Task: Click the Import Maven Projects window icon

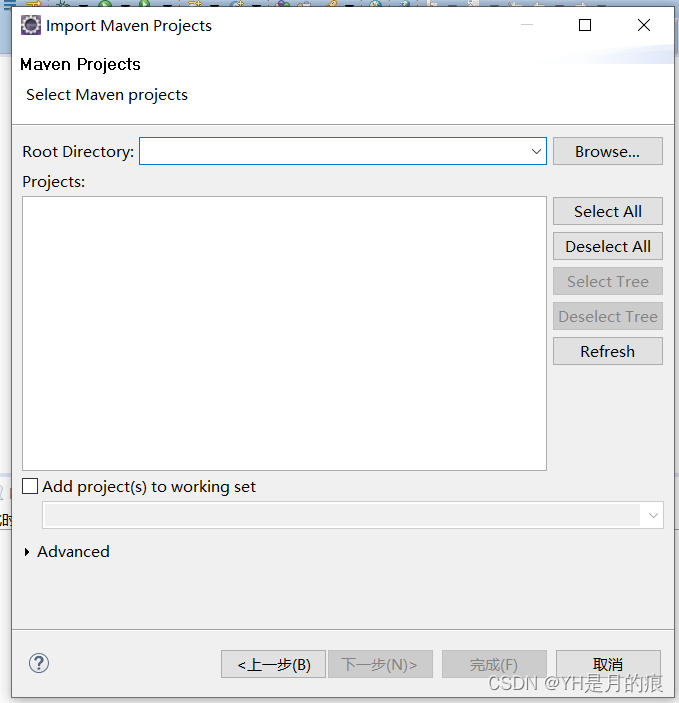Action: (x=30, y=25)
